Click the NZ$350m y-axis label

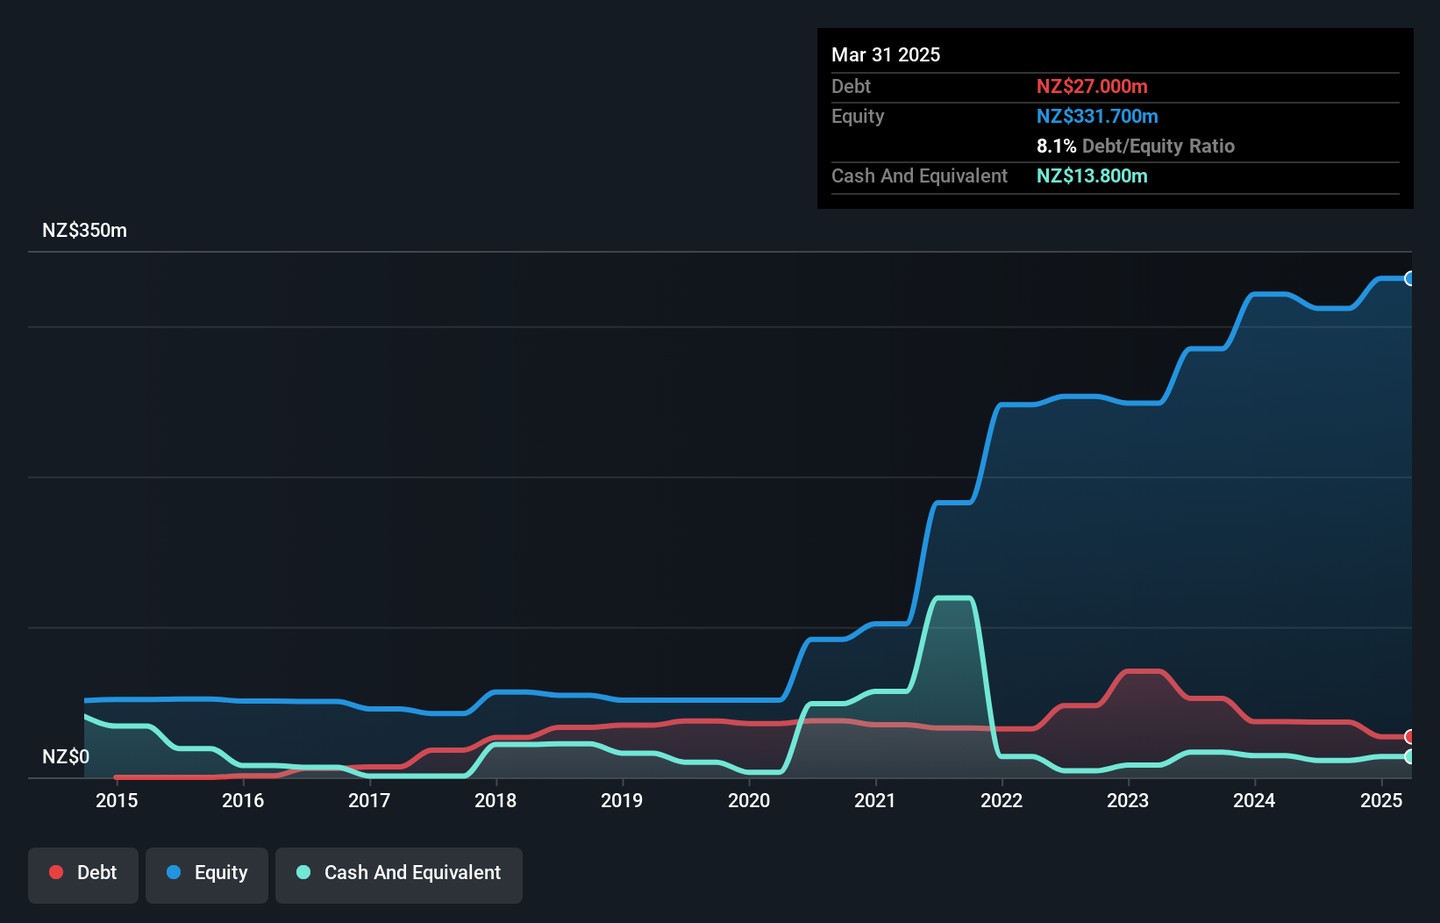pyautogui.click(x=84, y=230)
